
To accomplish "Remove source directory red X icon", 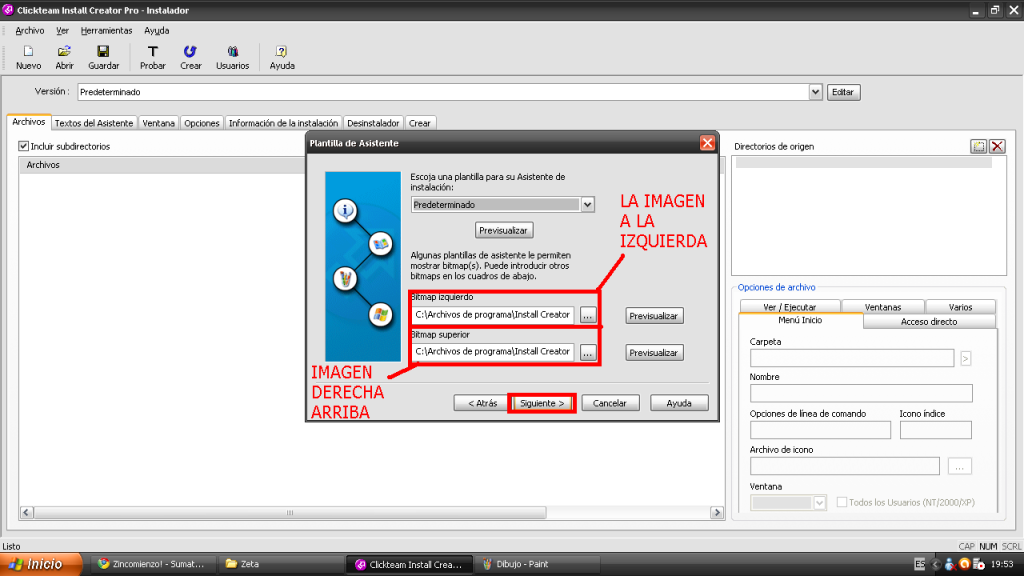I will pos(997,146).
